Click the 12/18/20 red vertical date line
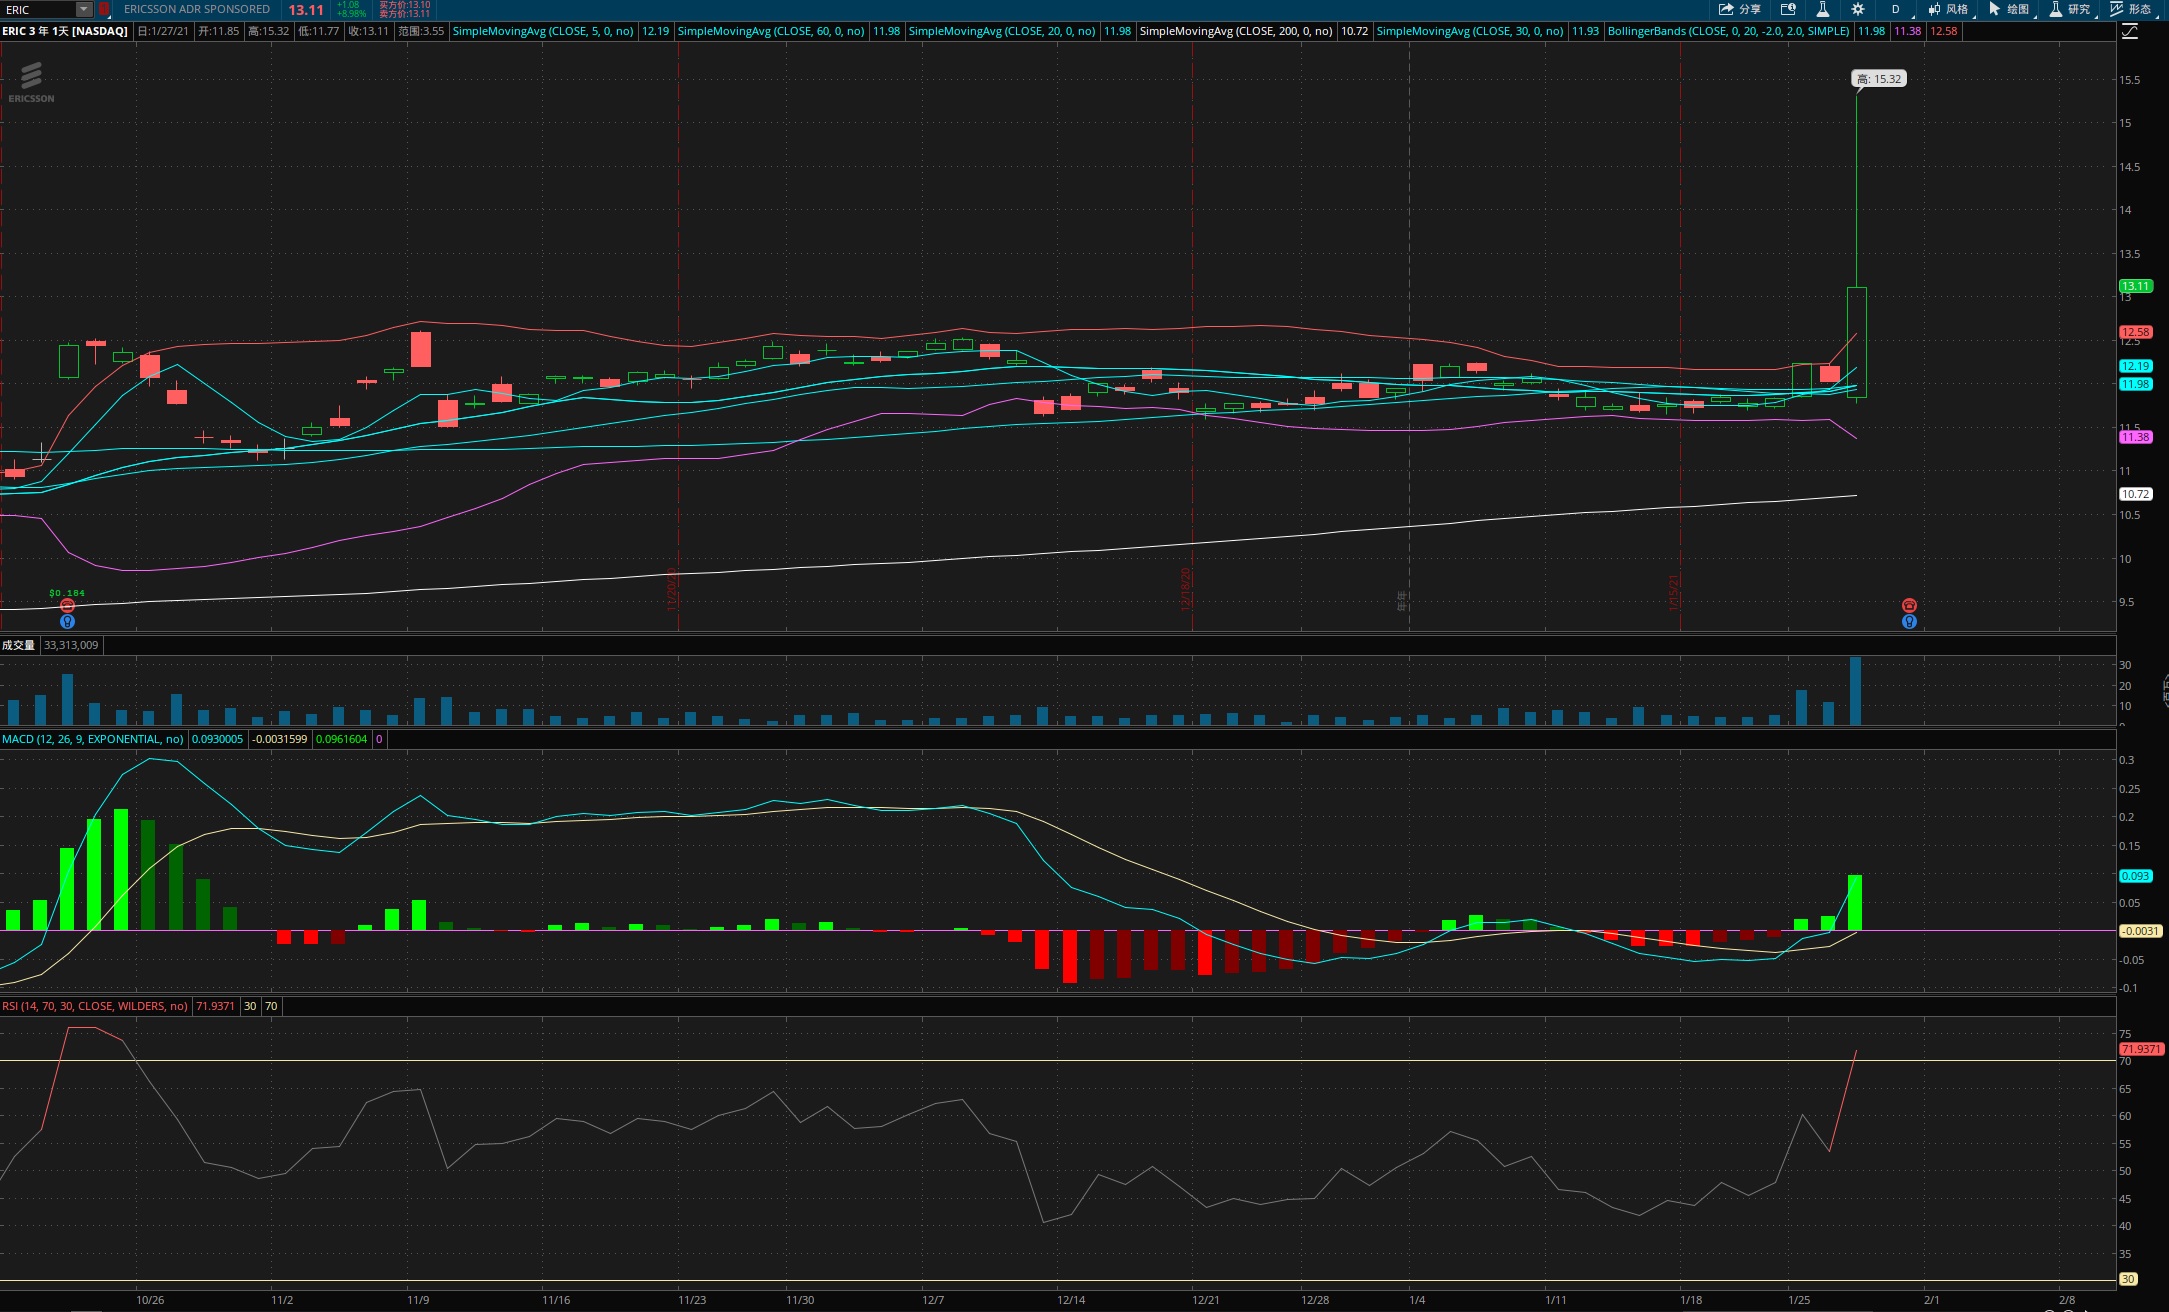The height and width of the screenshot is (1312, 2169). pyautogui.click(x=1192, y=335)
